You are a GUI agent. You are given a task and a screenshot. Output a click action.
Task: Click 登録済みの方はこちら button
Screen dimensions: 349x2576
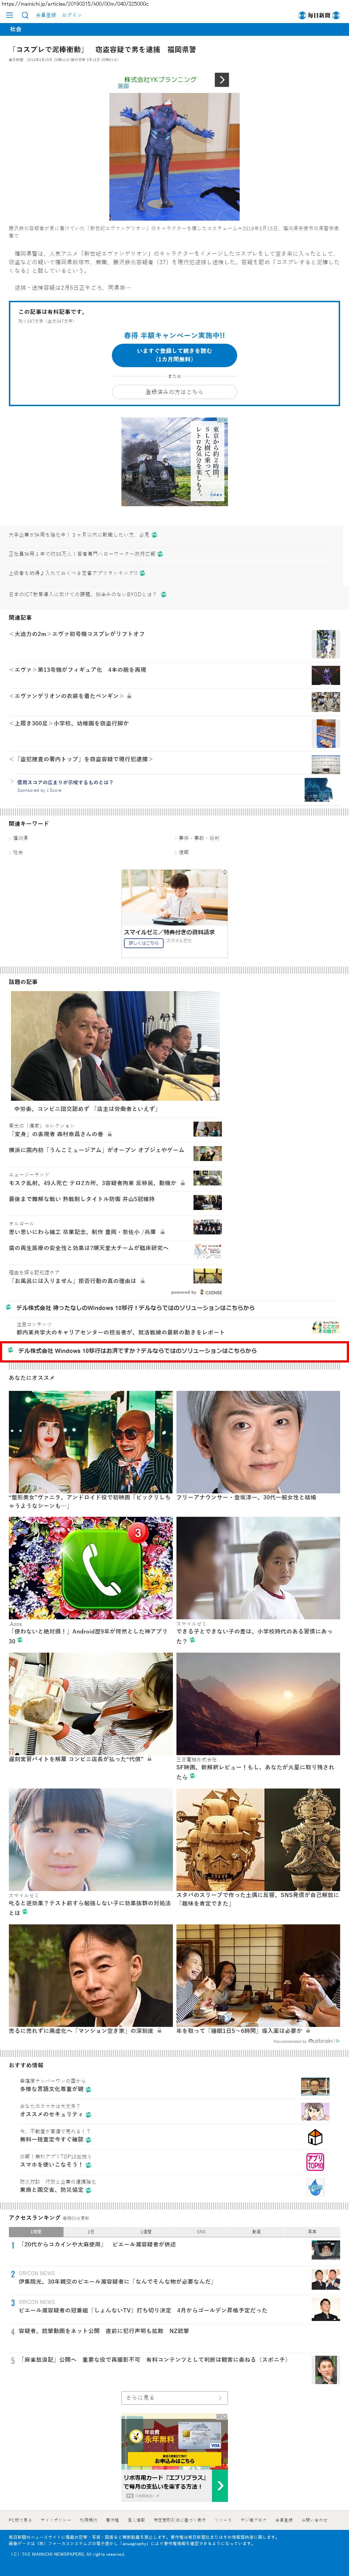pyautogui.click(x=174, y=392)
